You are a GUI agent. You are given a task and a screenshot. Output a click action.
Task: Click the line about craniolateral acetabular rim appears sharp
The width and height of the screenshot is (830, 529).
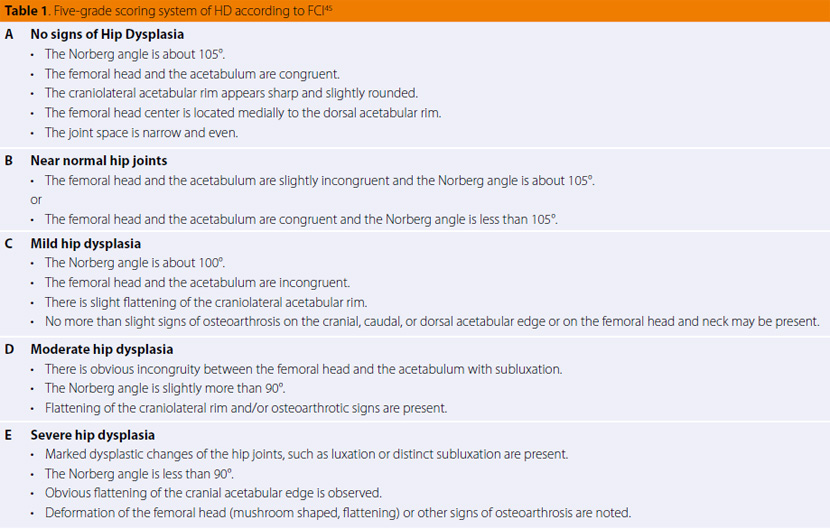pyautogui.click(x=231, y=93)
